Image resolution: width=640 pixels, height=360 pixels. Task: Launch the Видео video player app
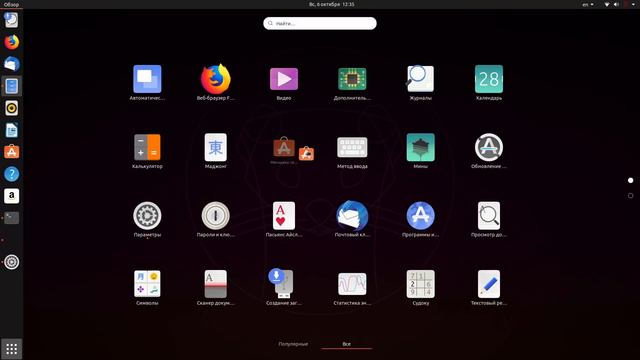click(x=284, y=79)
